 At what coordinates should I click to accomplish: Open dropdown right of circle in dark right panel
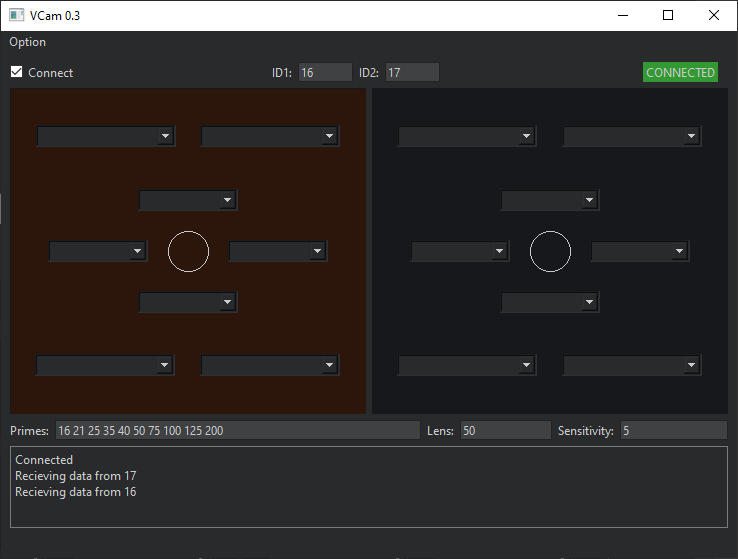640,251
